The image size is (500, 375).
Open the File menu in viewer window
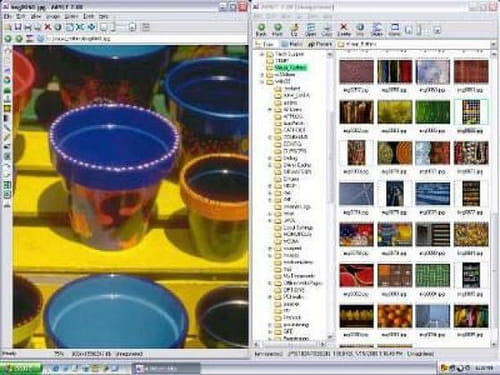tap(8, 16)
